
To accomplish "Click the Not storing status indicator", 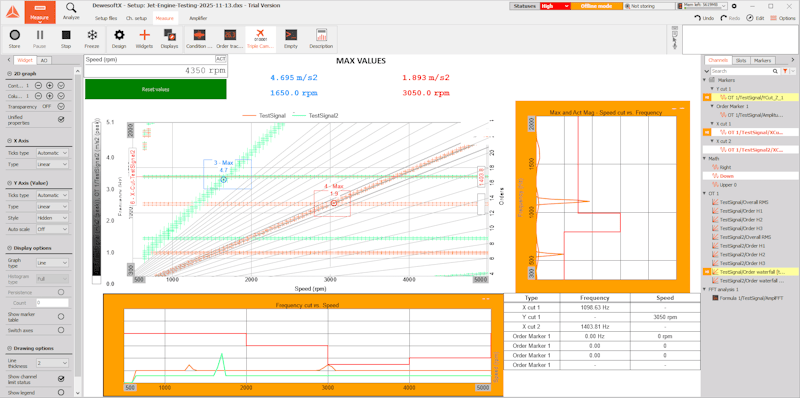I will point(649,6).
